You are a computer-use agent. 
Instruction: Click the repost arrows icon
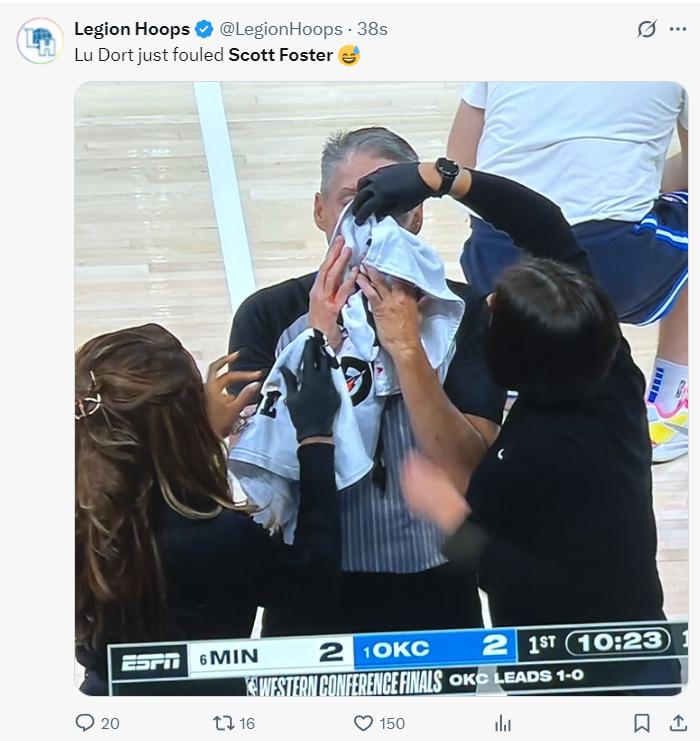[222, 723]
